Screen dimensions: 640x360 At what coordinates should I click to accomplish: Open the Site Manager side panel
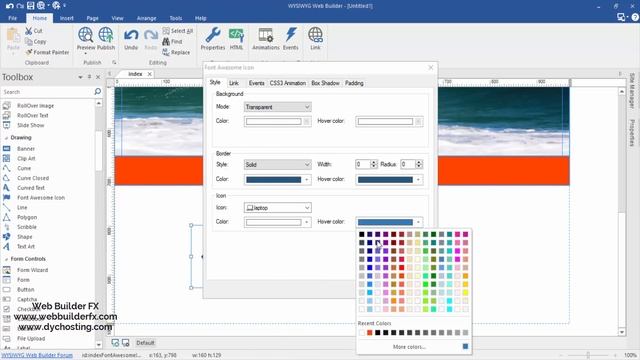632,90
